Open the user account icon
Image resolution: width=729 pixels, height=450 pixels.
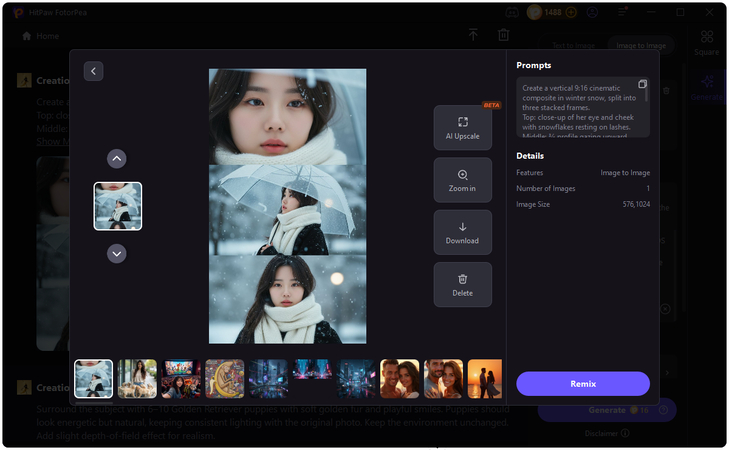(x=592, y=13)
